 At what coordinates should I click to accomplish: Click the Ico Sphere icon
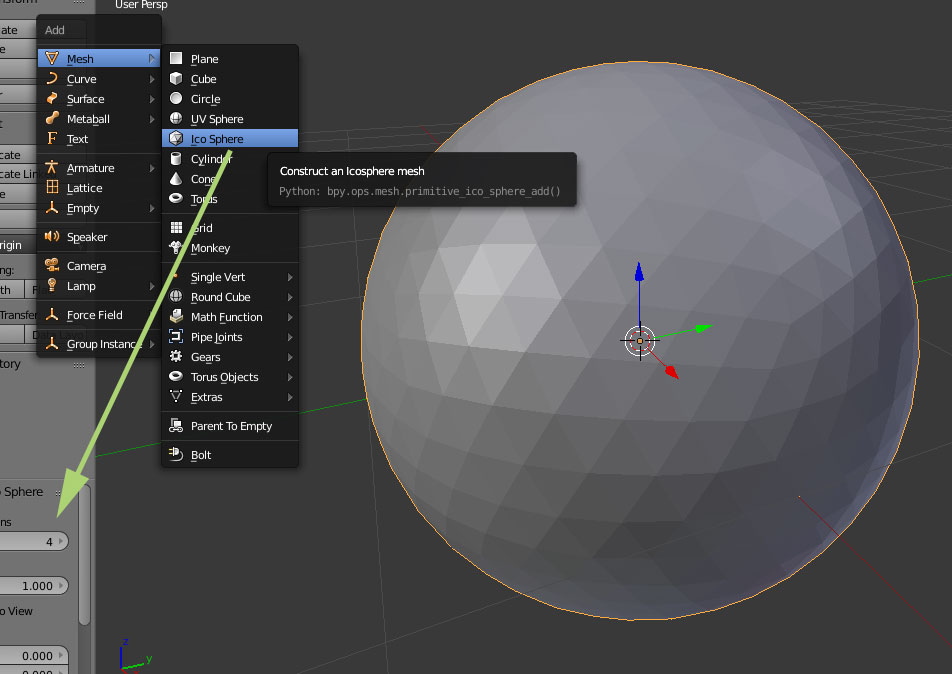[176, 138]
